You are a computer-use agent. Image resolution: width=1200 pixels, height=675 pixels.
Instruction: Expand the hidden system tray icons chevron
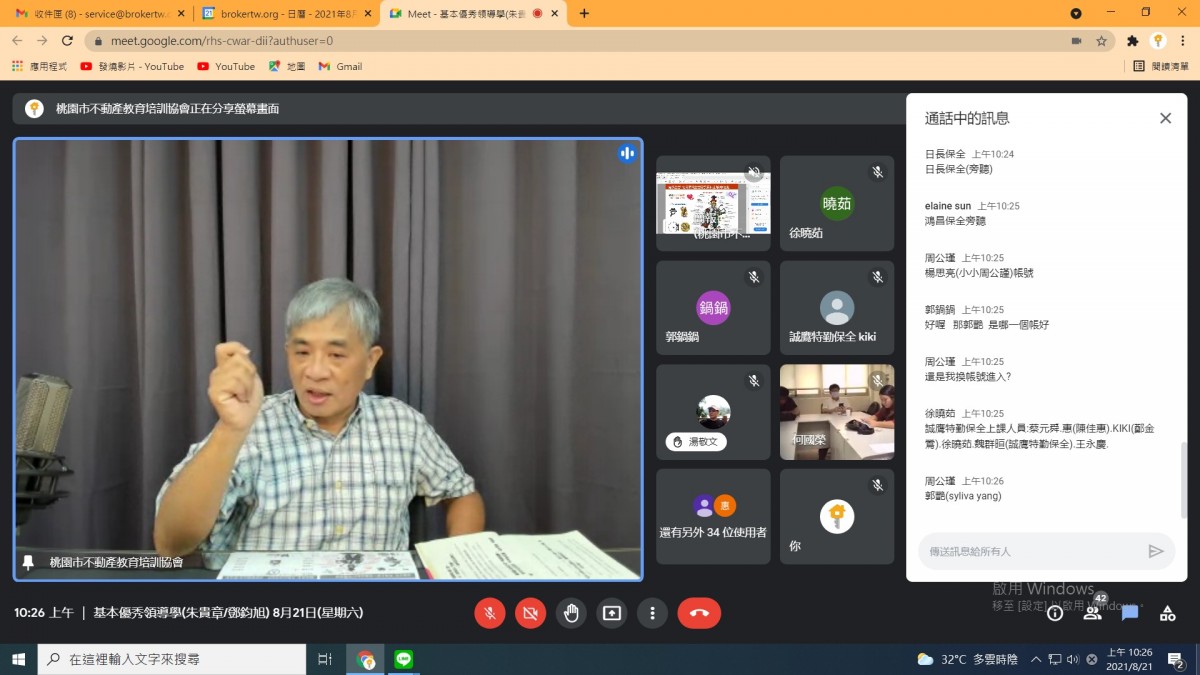click(1036, 660)
